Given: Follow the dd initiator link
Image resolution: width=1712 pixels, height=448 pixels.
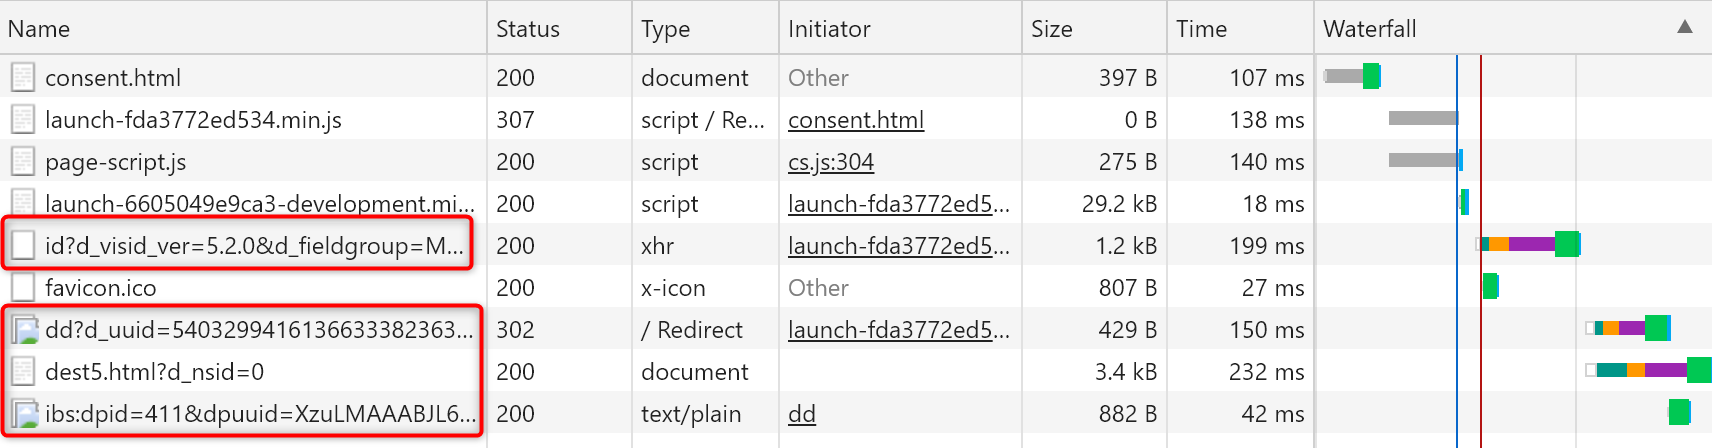Looking at the screenshot, I should 801,414.
